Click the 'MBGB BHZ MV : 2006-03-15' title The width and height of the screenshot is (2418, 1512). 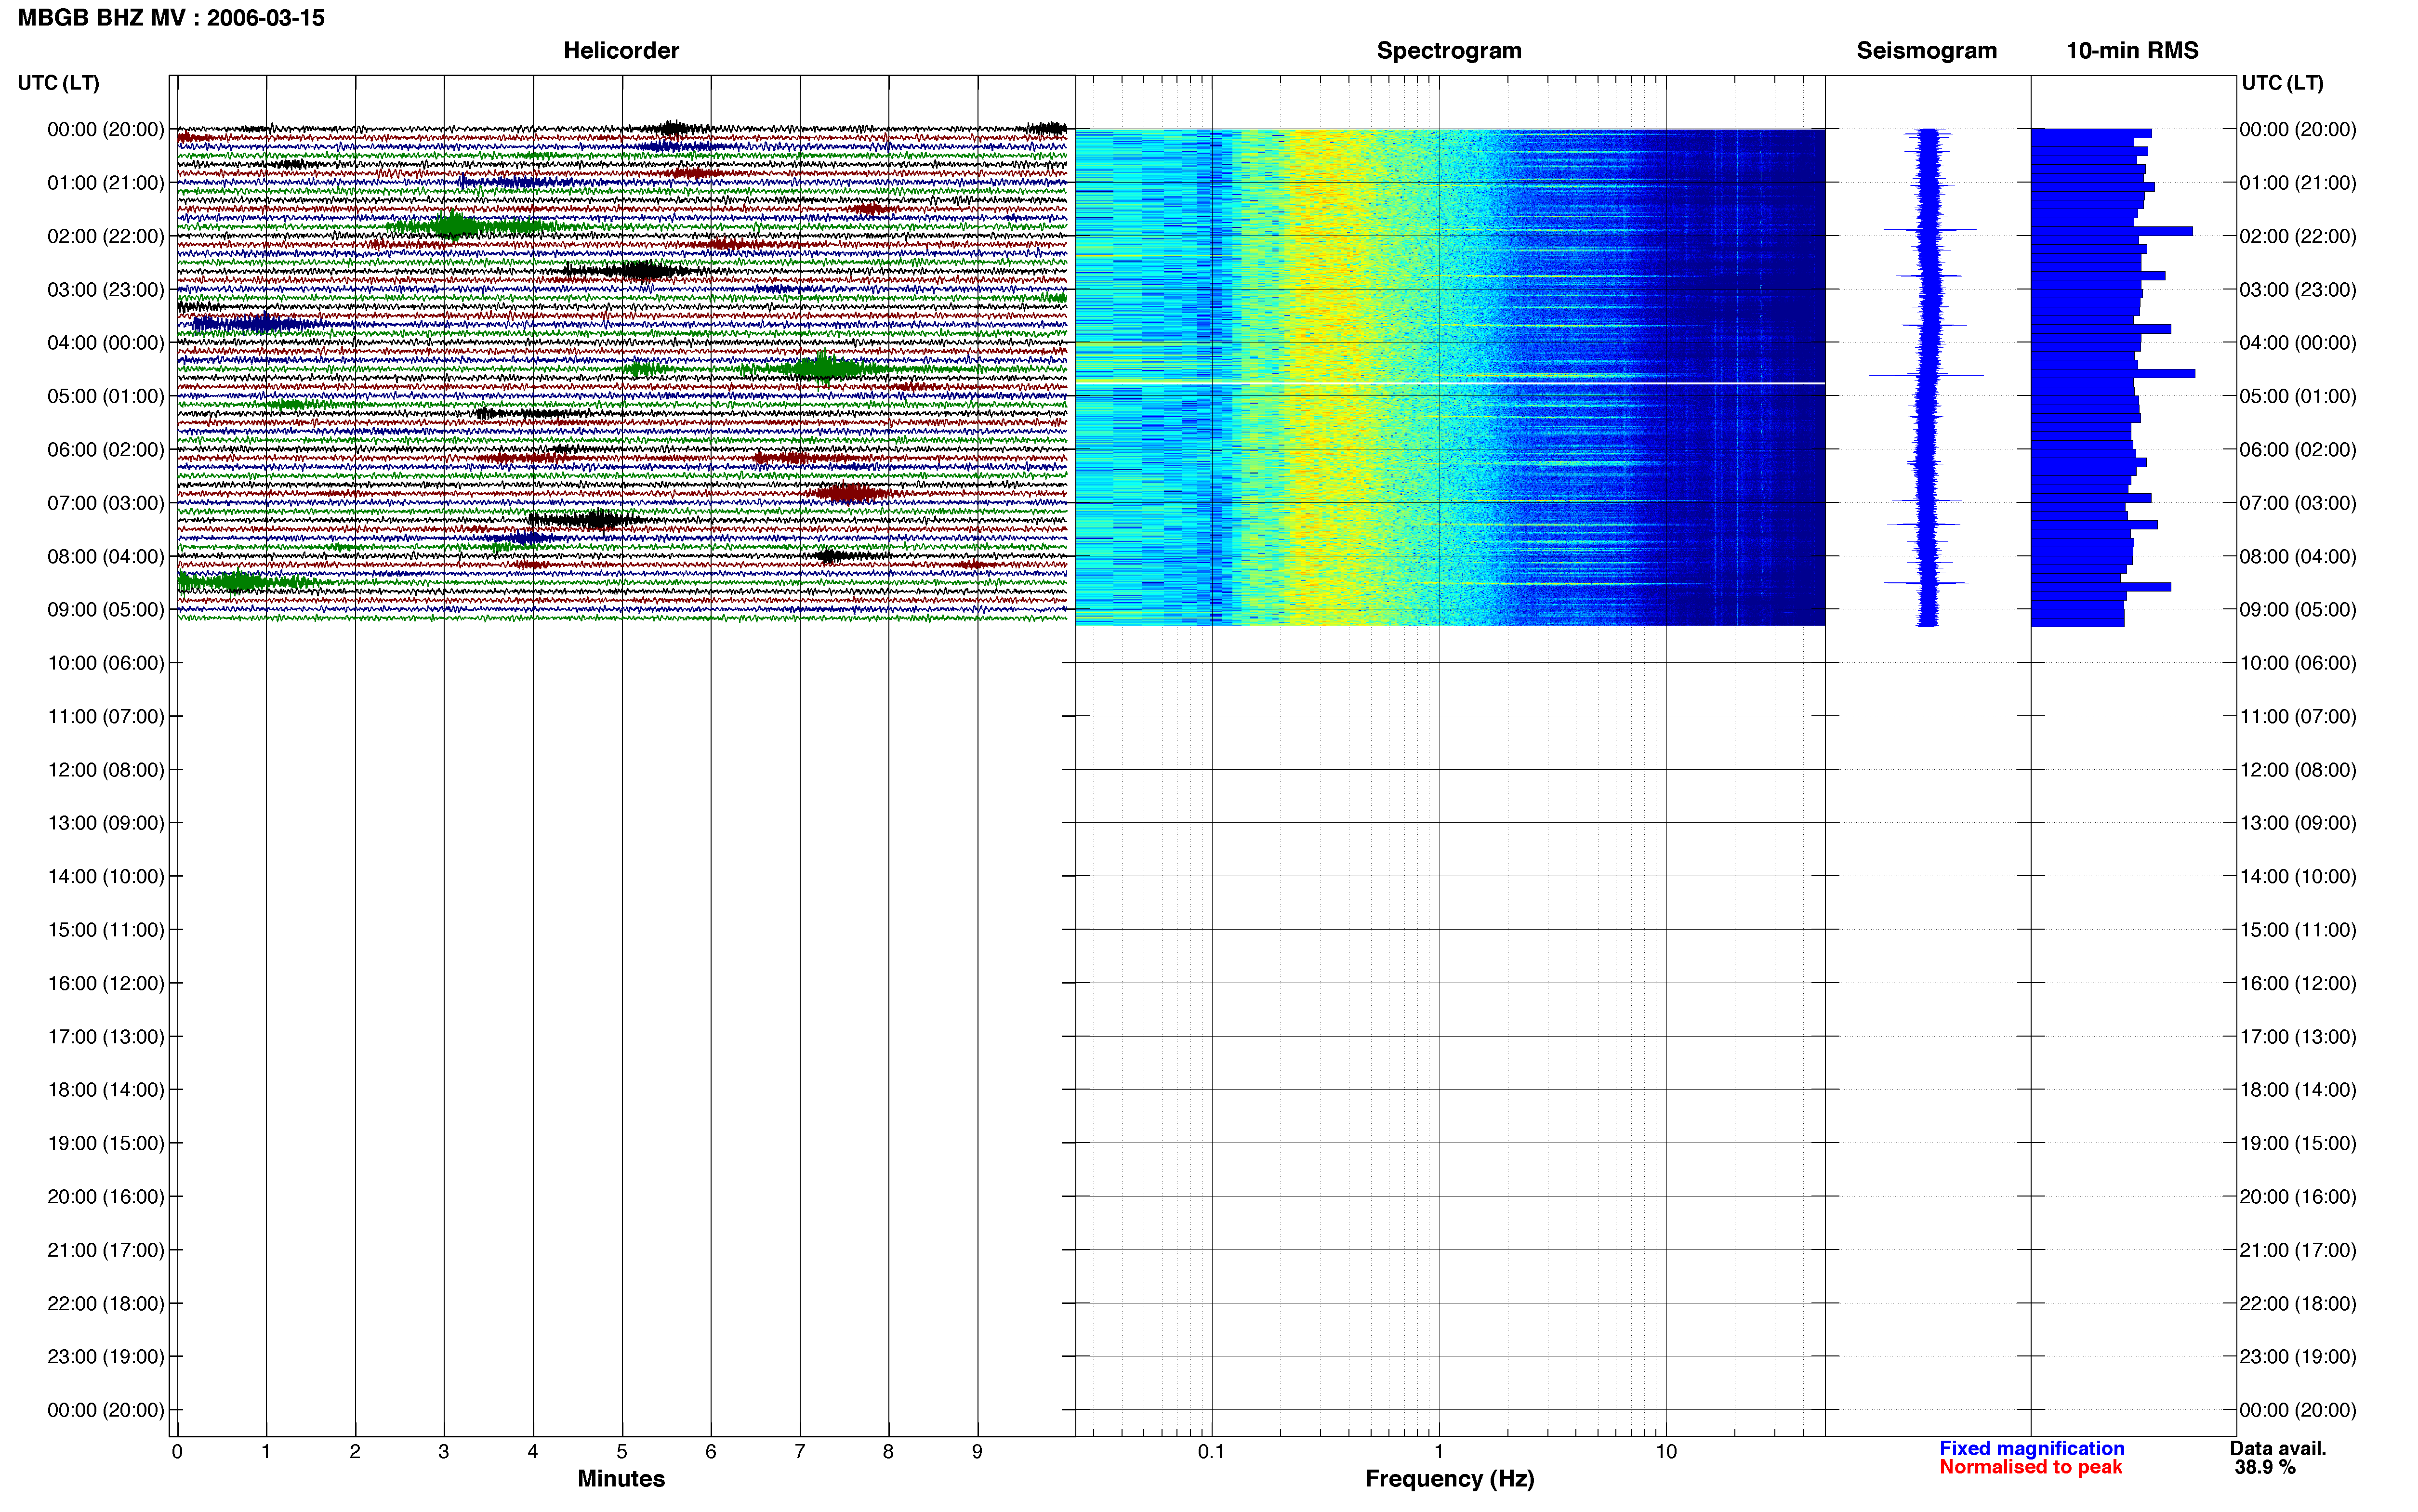(171, 18)
